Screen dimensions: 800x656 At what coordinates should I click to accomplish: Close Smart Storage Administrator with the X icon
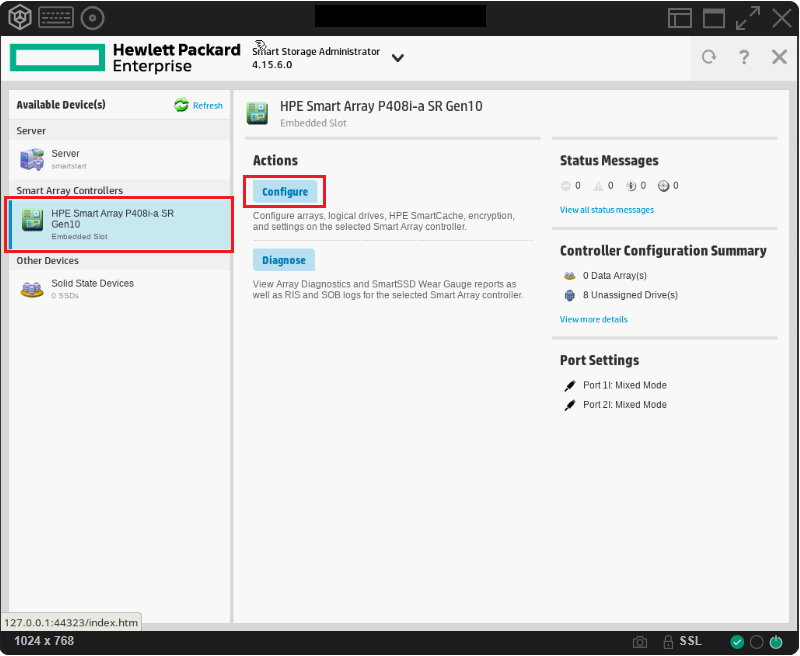[x=779, y=57]
